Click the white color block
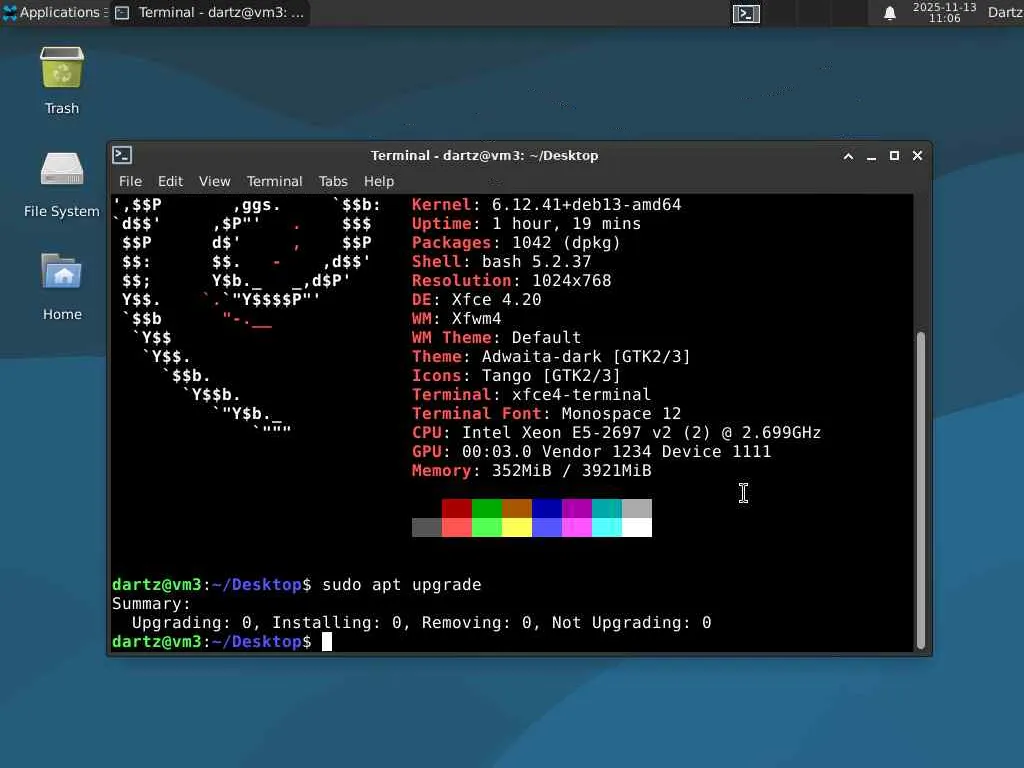1024x768 pixels. point(637,527)
